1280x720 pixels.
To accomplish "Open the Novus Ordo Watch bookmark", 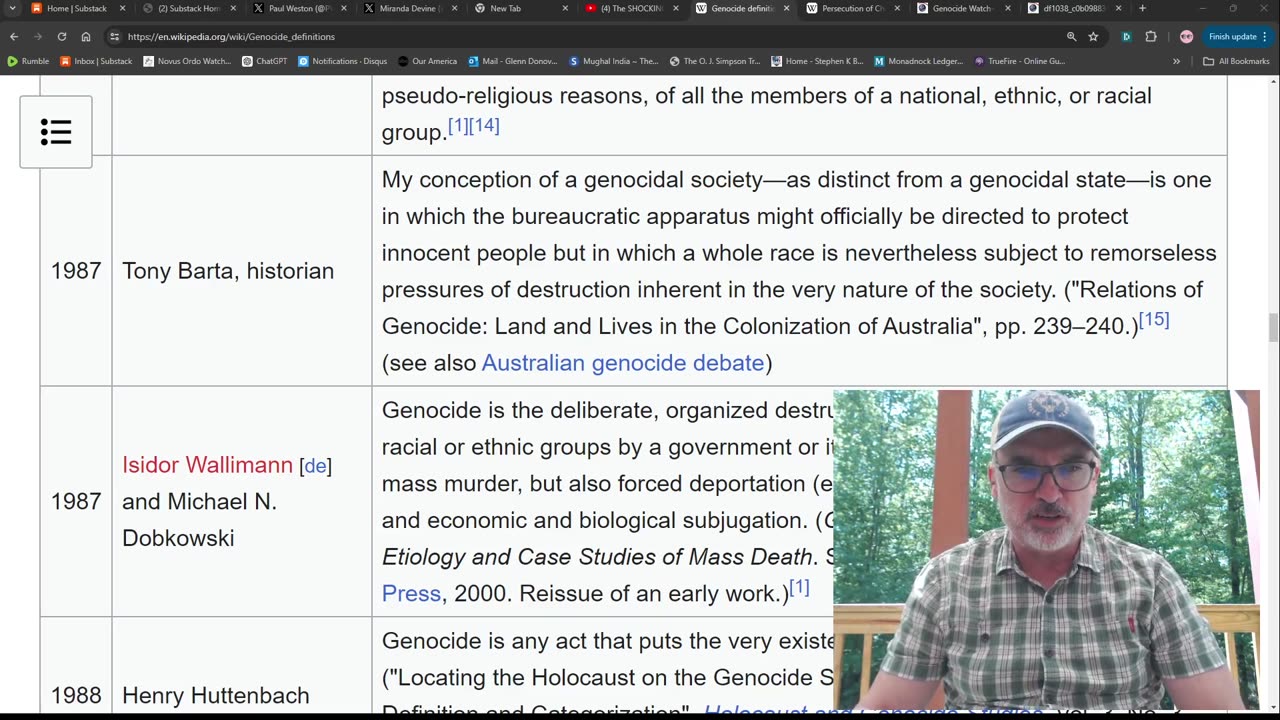I will click(x=187, y=61).
